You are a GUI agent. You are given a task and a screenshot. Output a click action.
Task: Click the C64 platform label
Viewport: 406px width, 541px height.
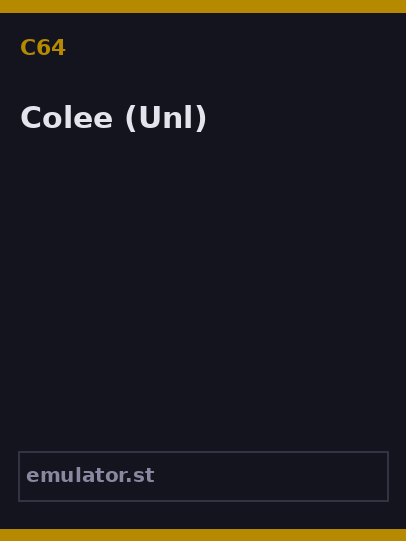[43, 48]
